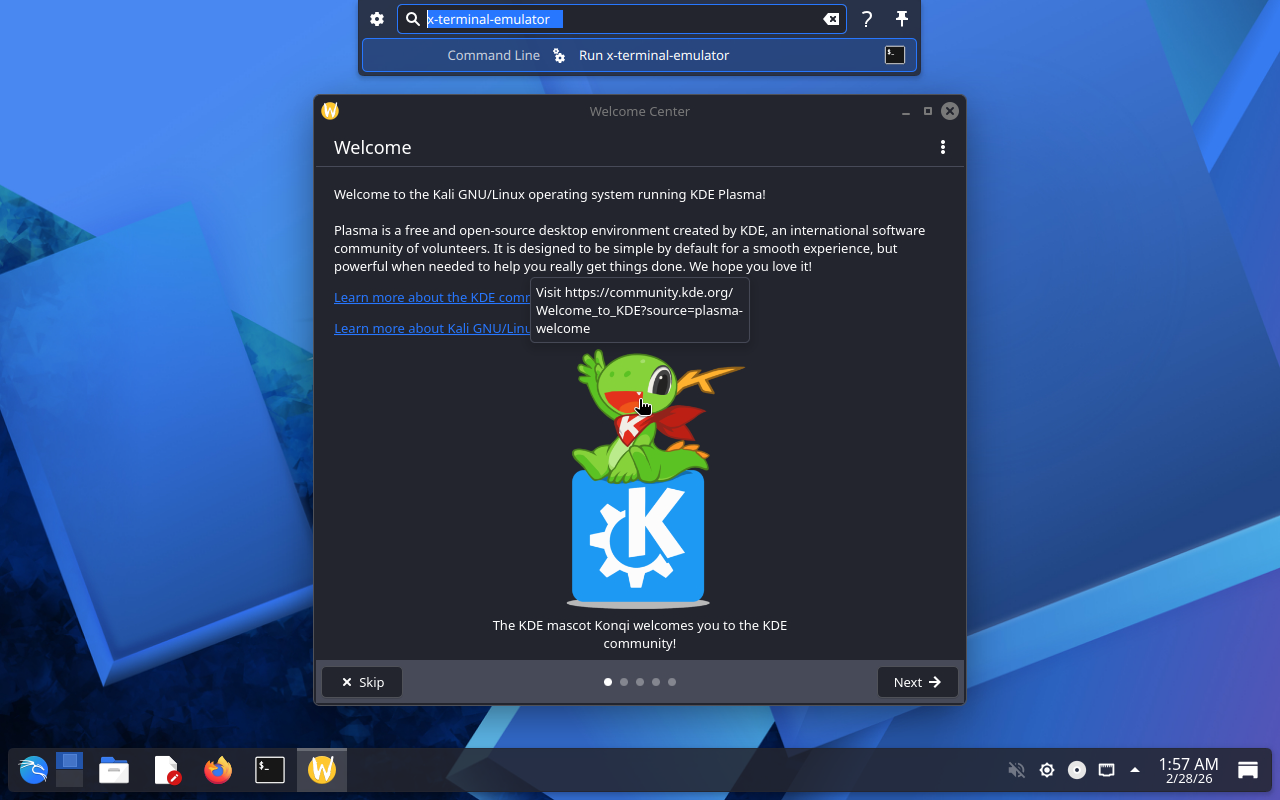The image size is (1280, 800).
Task: Launch Firefox from the taskbar
Action: tap(218, 769)
